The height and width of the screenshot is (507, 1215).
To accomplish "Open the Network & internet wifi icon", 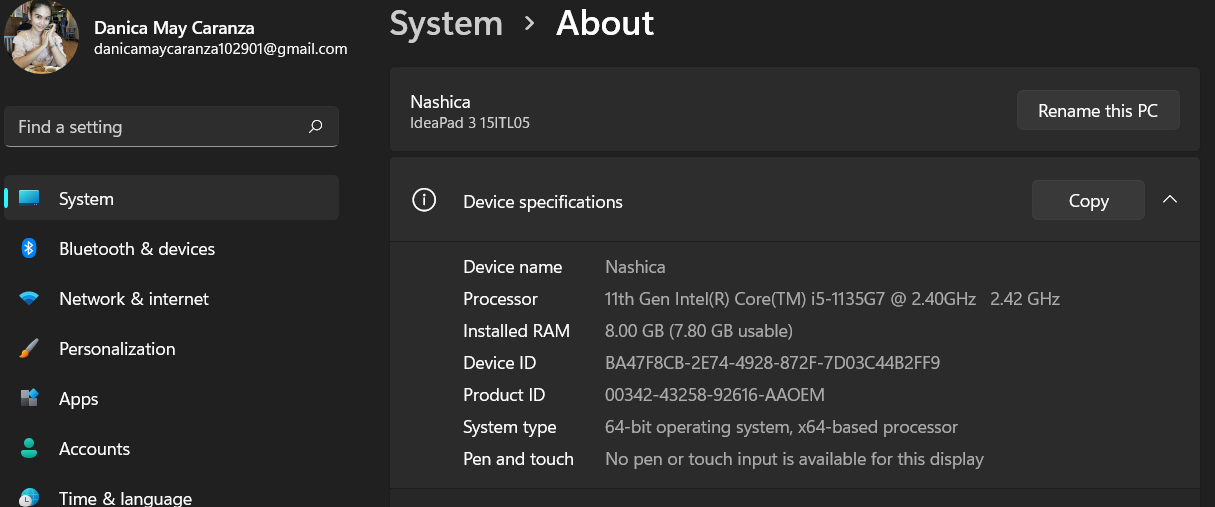I will pyautogui.click(x=29, y=298).
